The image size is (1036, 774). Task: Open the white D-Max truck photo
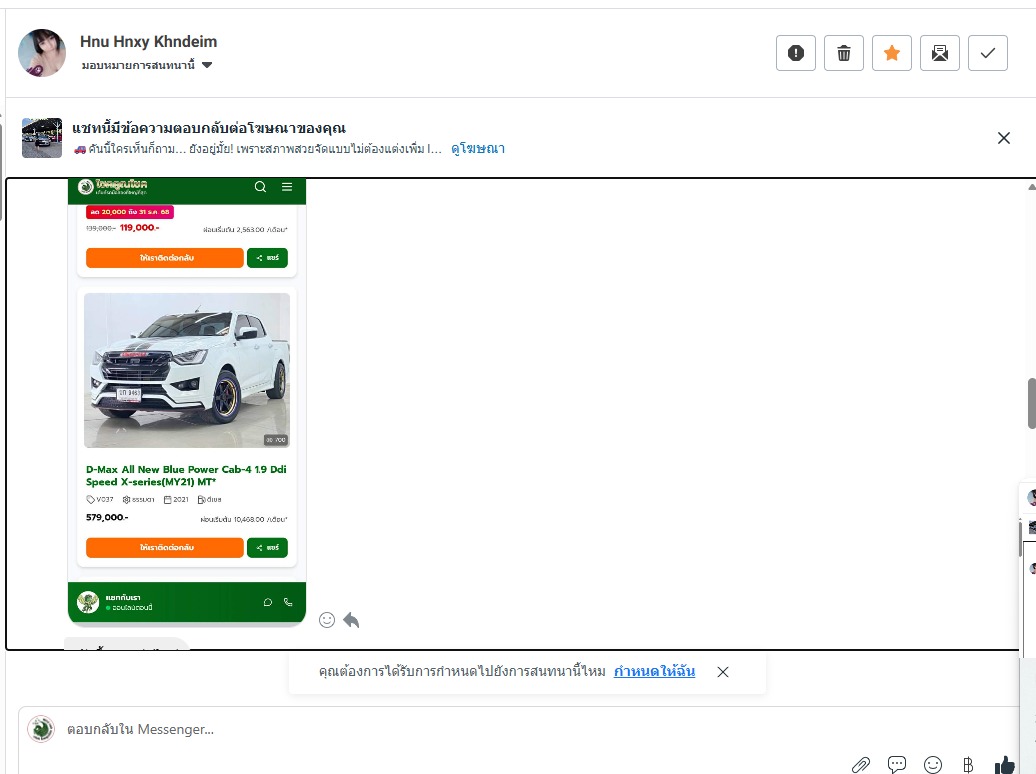click(x=187, y=370)
